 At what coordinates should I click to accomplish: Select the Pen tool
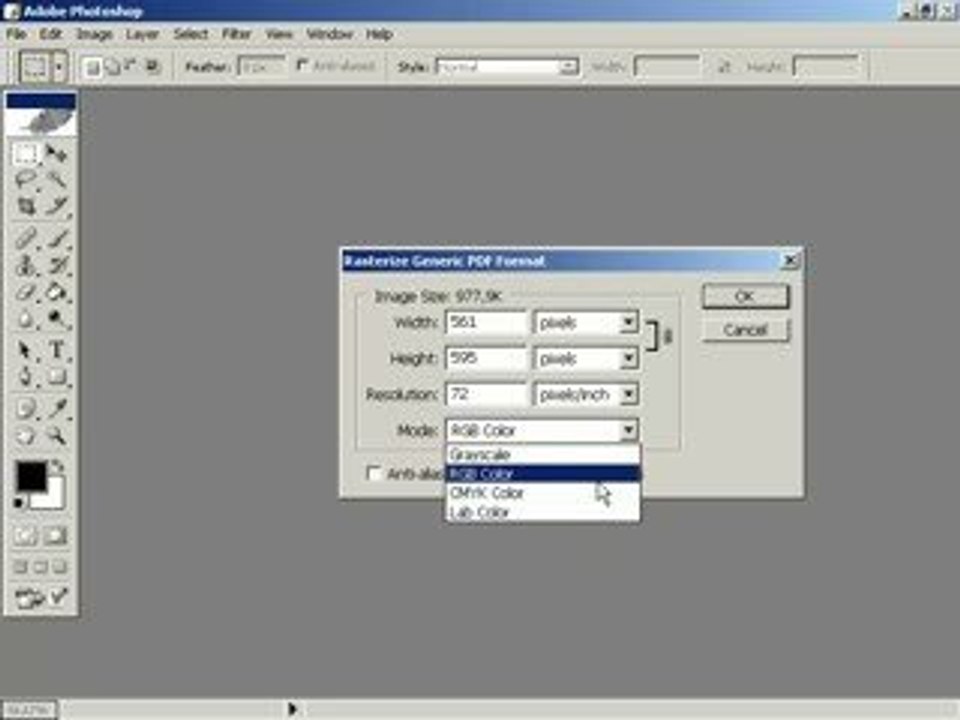point(25,376)
